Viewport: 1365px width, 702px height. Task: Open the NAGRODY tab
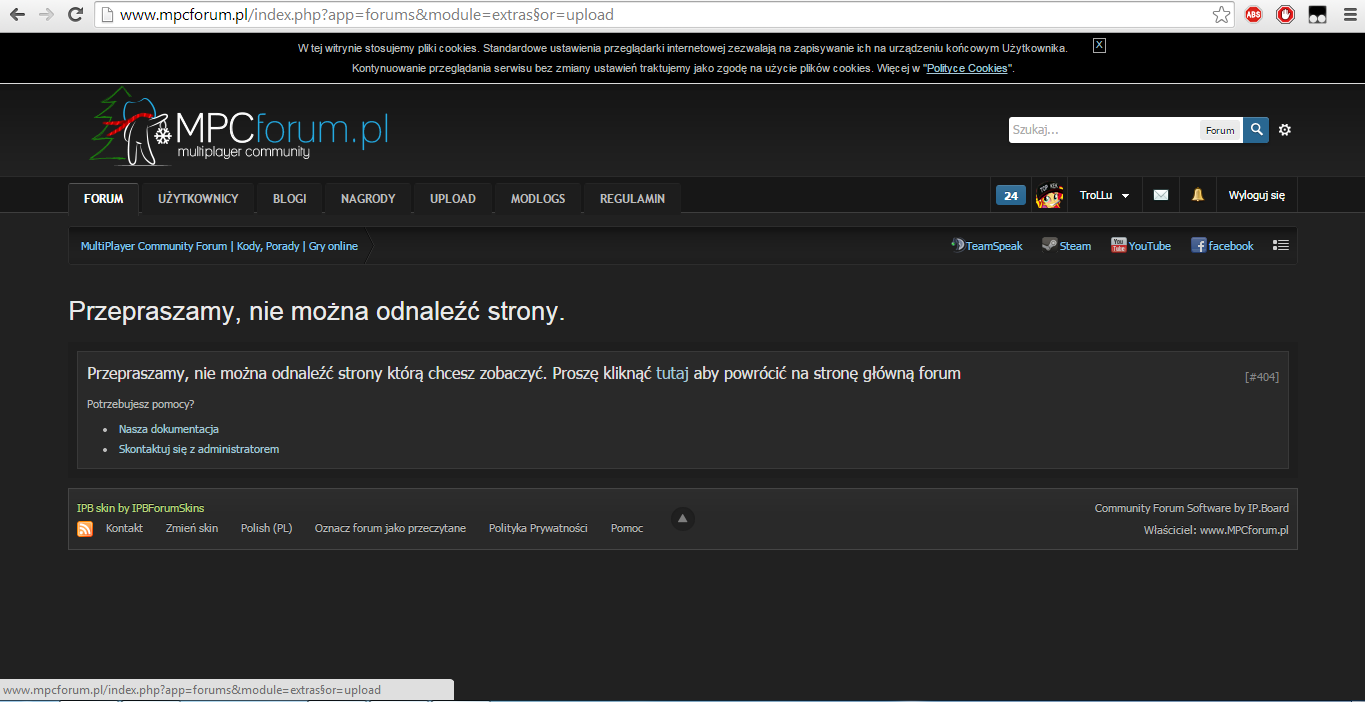coord(368,198)
